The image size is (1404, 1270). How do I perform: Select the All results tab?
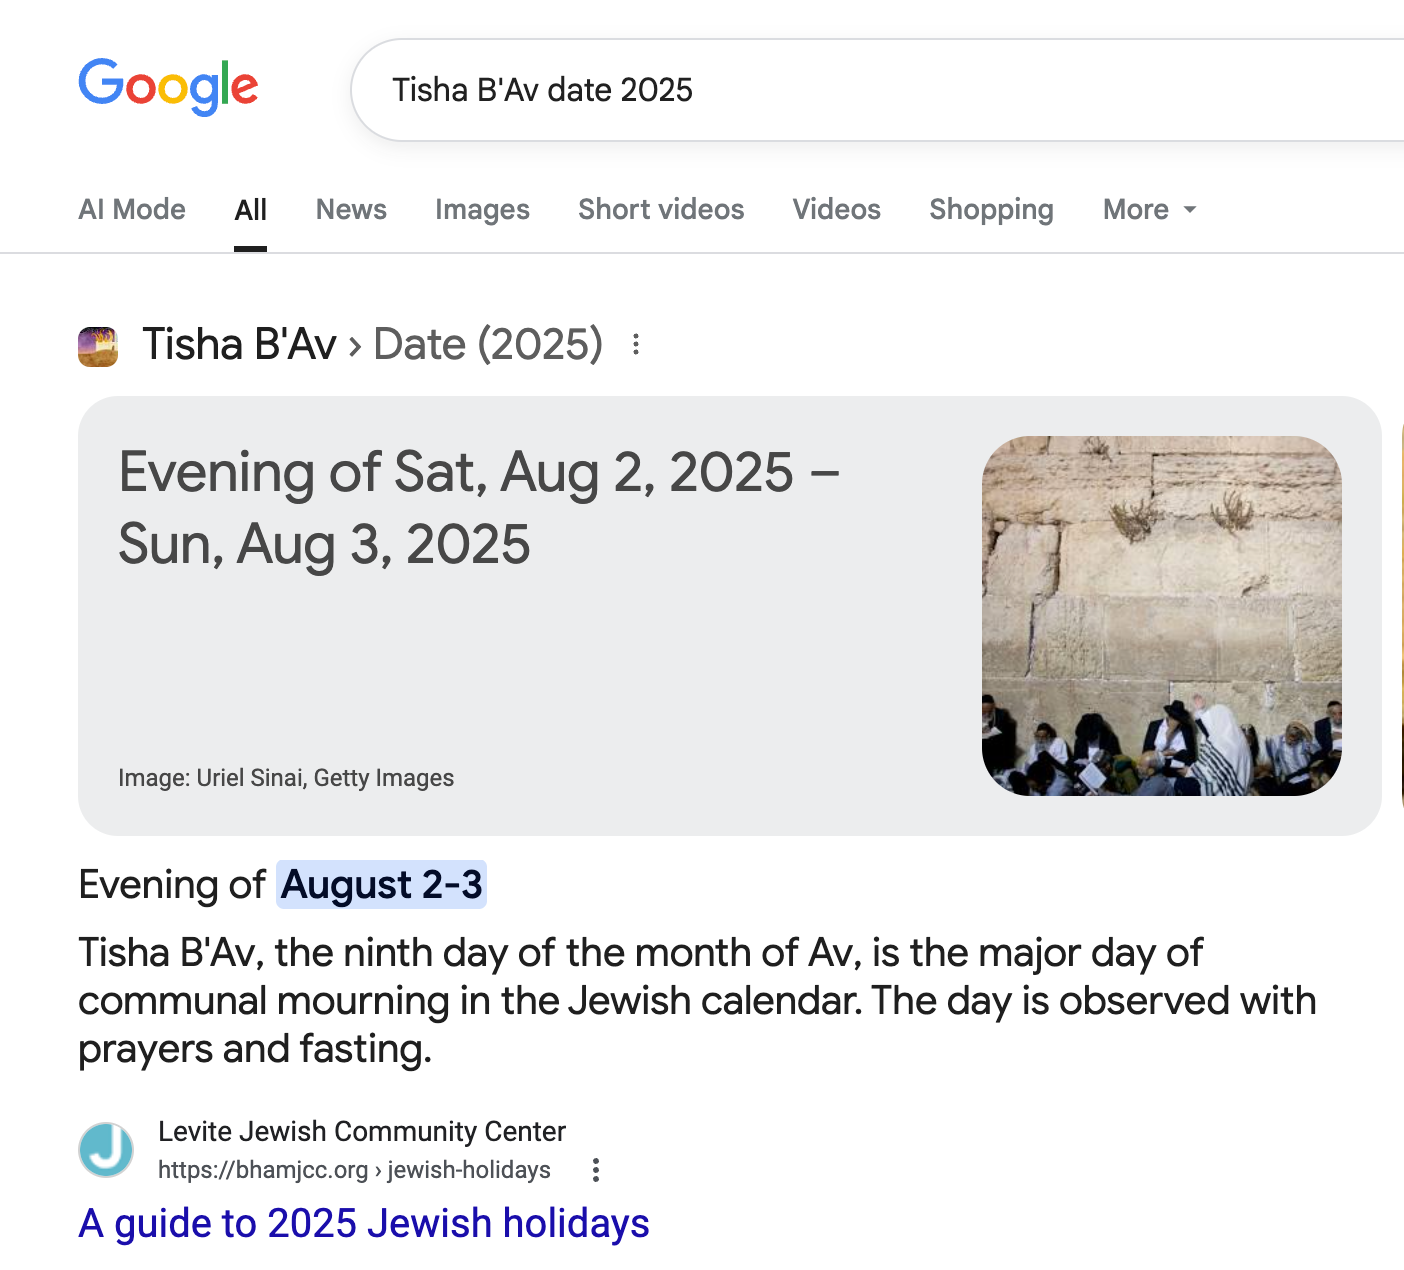(x=250, y=210)
